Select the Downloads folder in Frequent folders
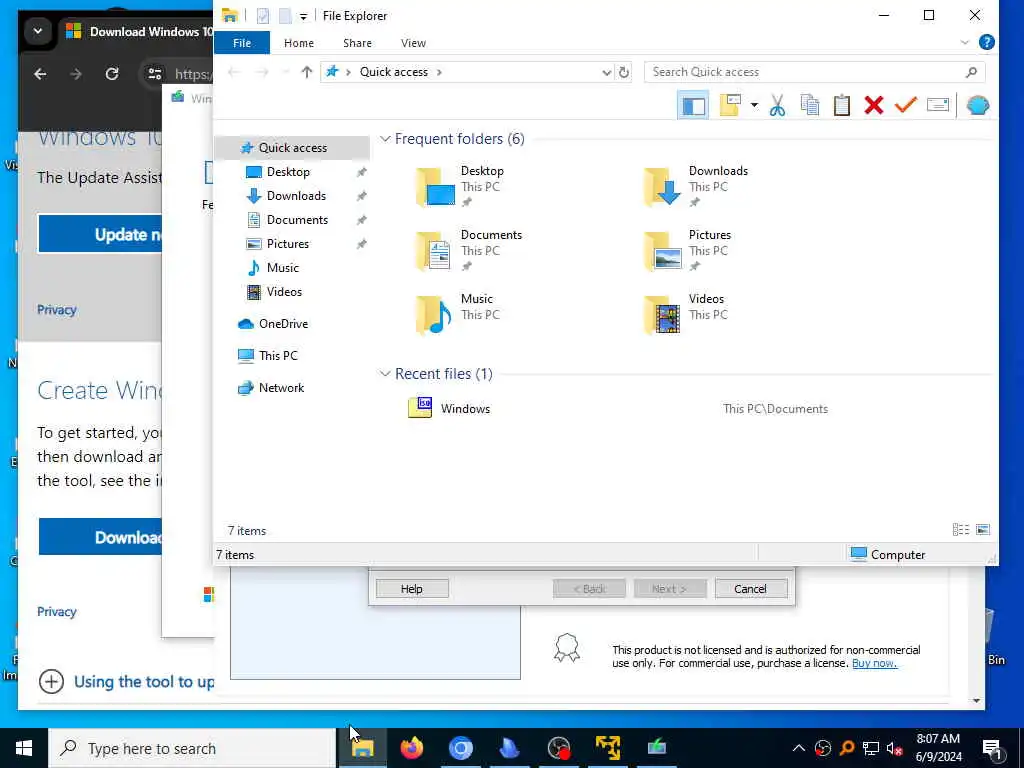The height and width of the screenshot is (768, 1024). coord(696,186)
